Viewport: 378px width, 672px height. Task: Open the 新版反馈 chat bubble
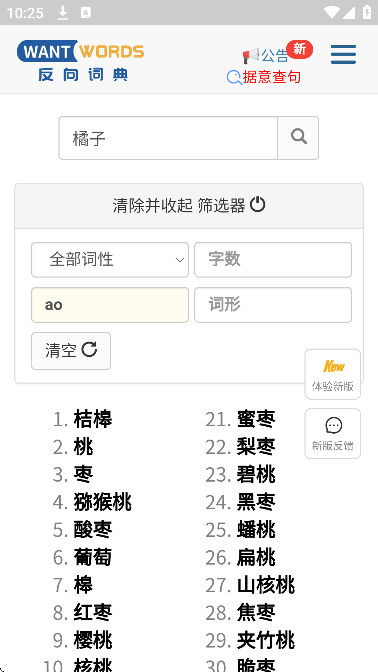333,433
